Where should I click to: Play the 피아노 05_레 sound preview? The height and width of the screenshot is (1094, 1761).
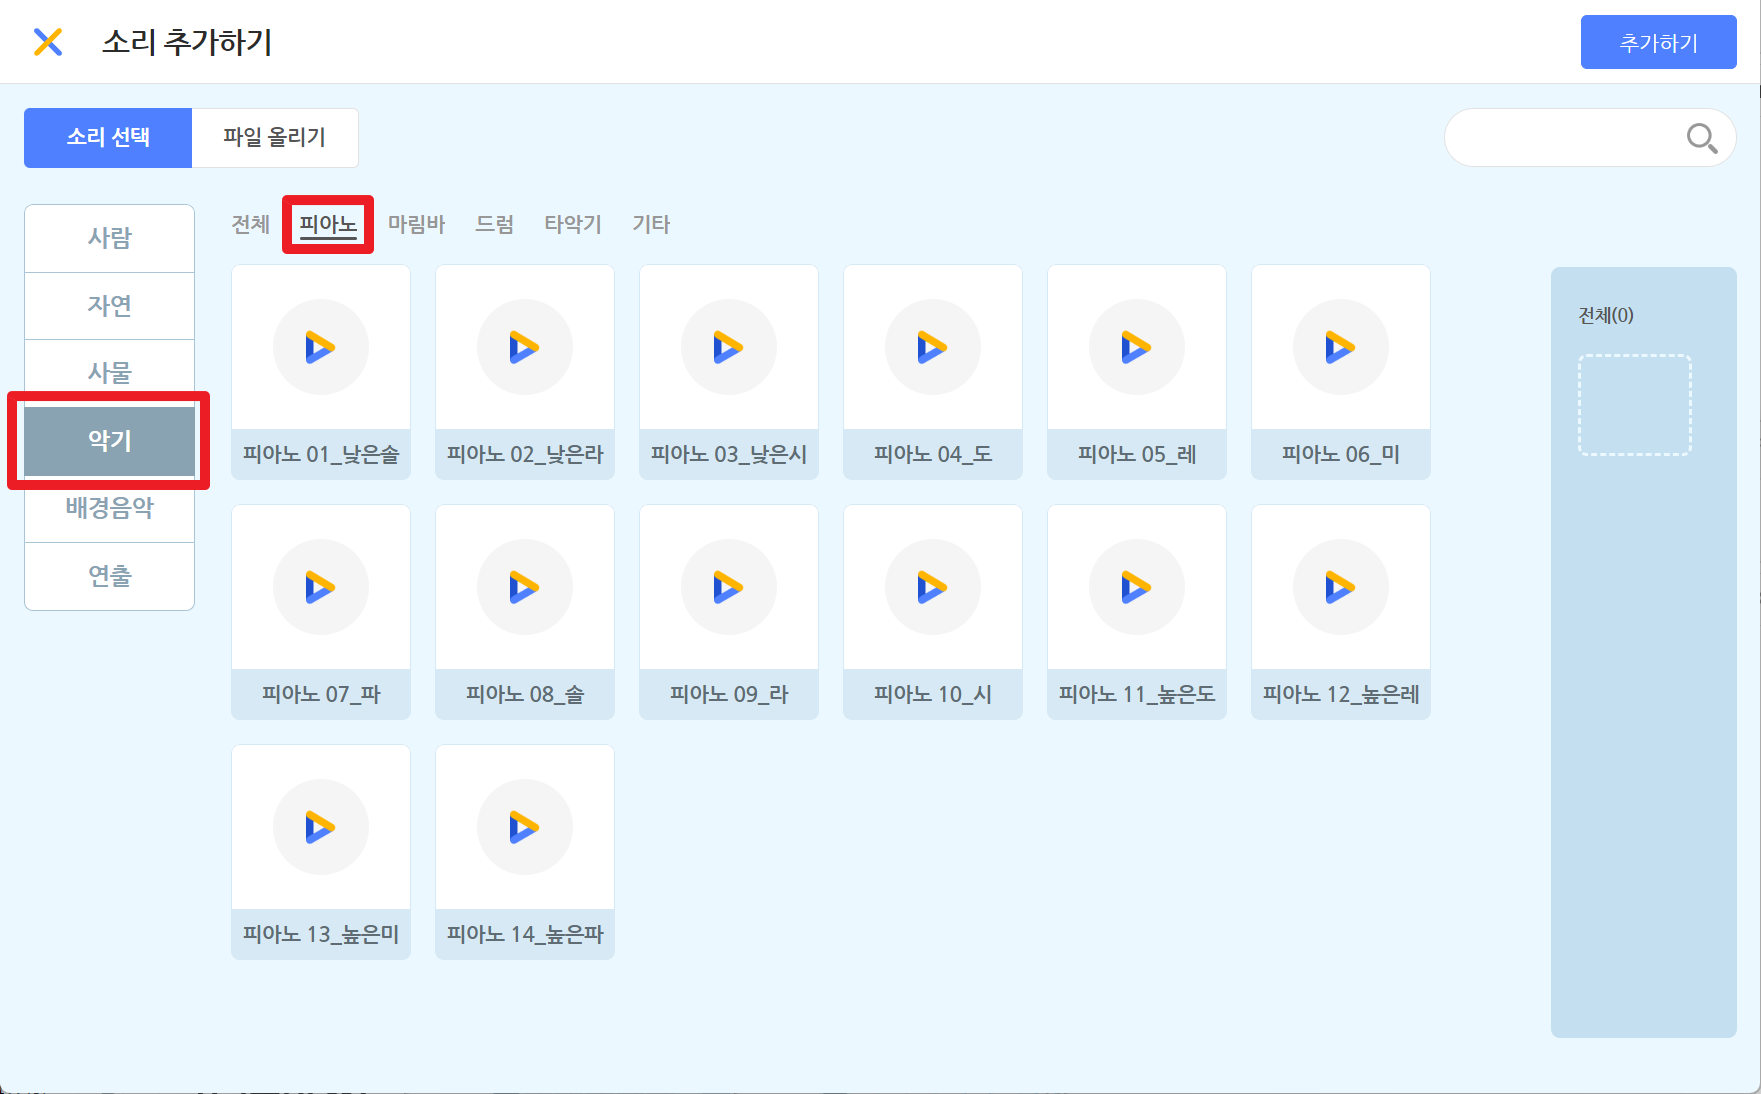(1137, 347)
